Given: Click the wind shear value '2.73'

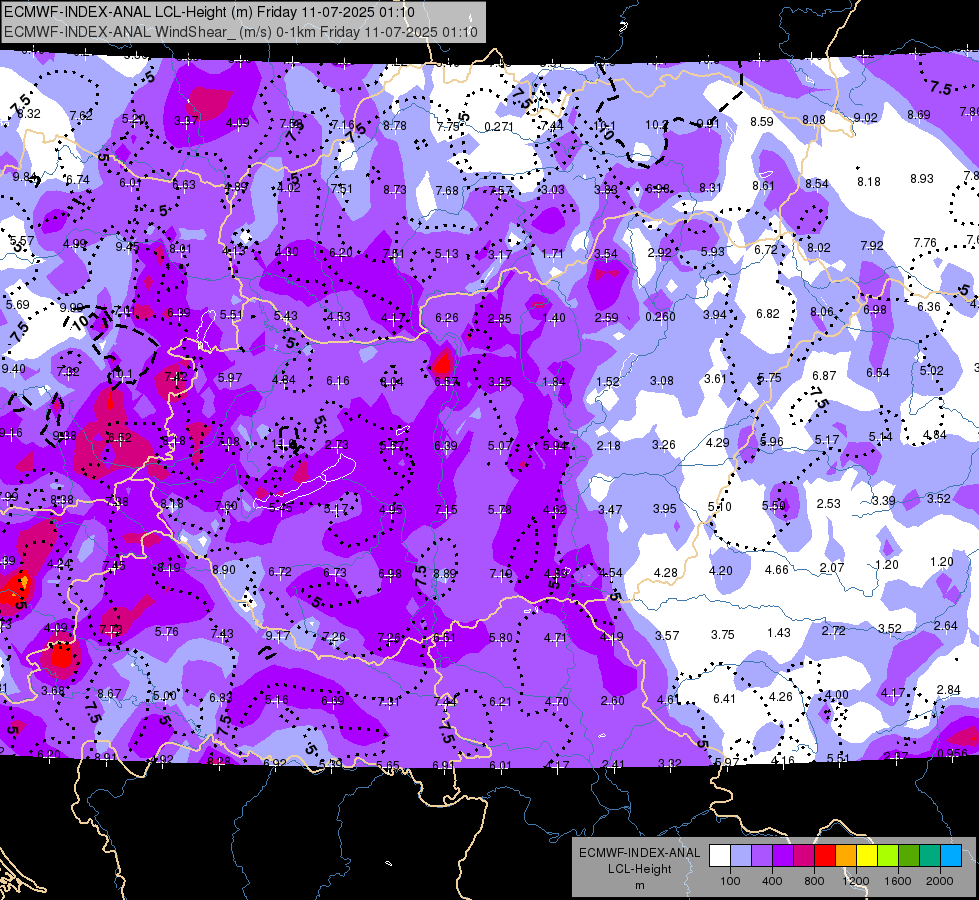Looking at the screenshot, I should (337, 445).
